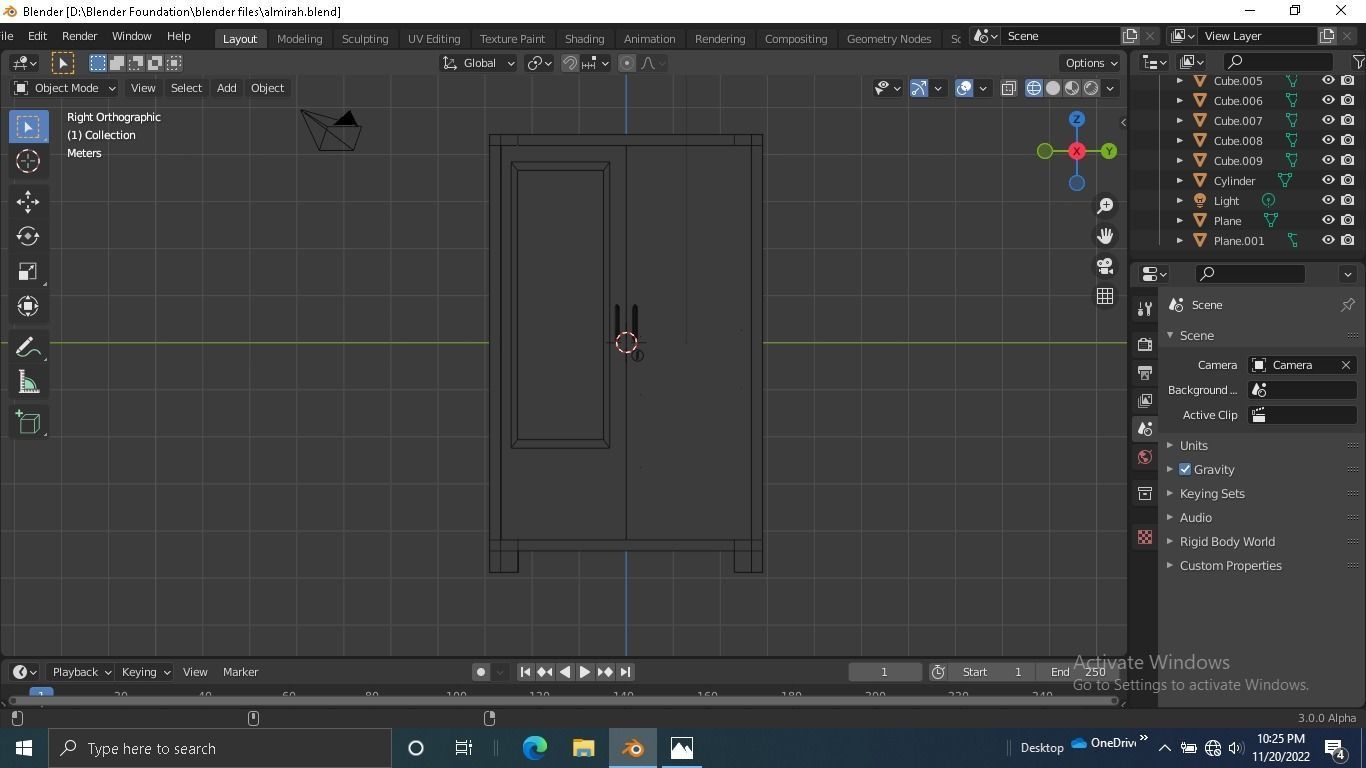The image size is (1366, 768).
Task: Toggle proportional editing
Action: pos(627,63)
